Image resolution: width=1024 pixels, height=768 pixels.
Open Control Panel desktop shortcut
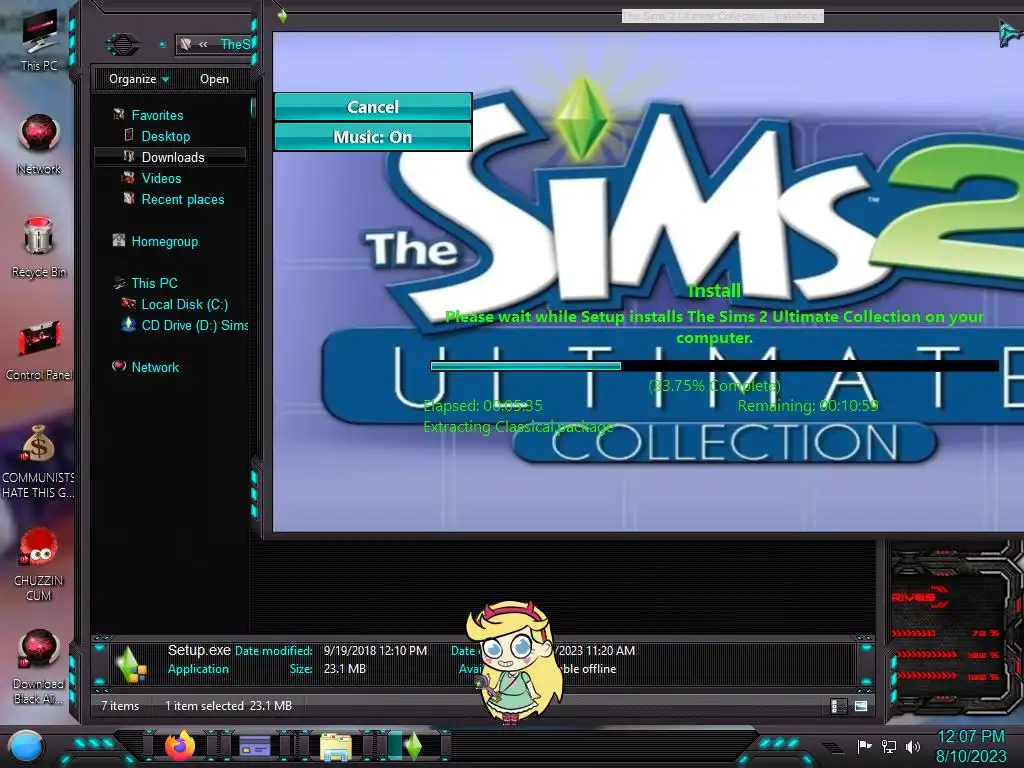[x=39, y=351]
